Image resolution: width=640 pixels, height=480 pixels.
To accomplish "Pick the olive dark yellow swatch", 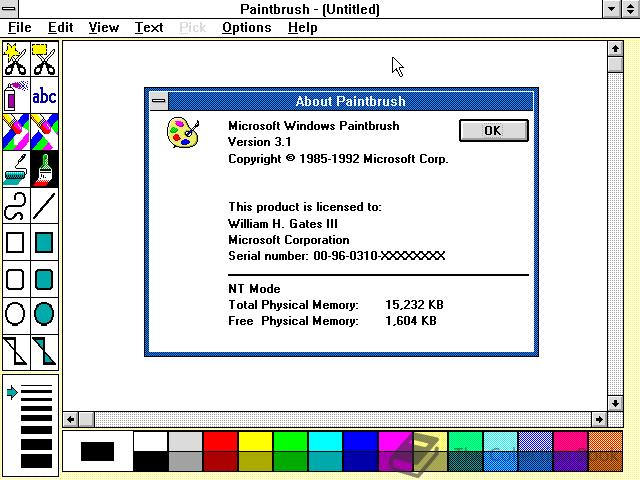I will (x=256, y=461).
